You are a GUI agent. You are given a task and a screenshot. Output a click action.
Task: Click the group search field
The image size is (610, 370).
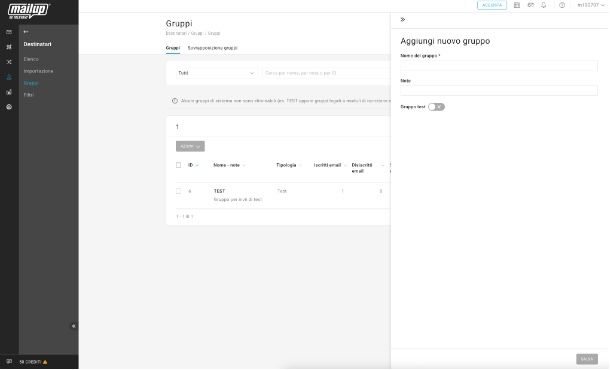pyautogui.click(x=326, y=73)
